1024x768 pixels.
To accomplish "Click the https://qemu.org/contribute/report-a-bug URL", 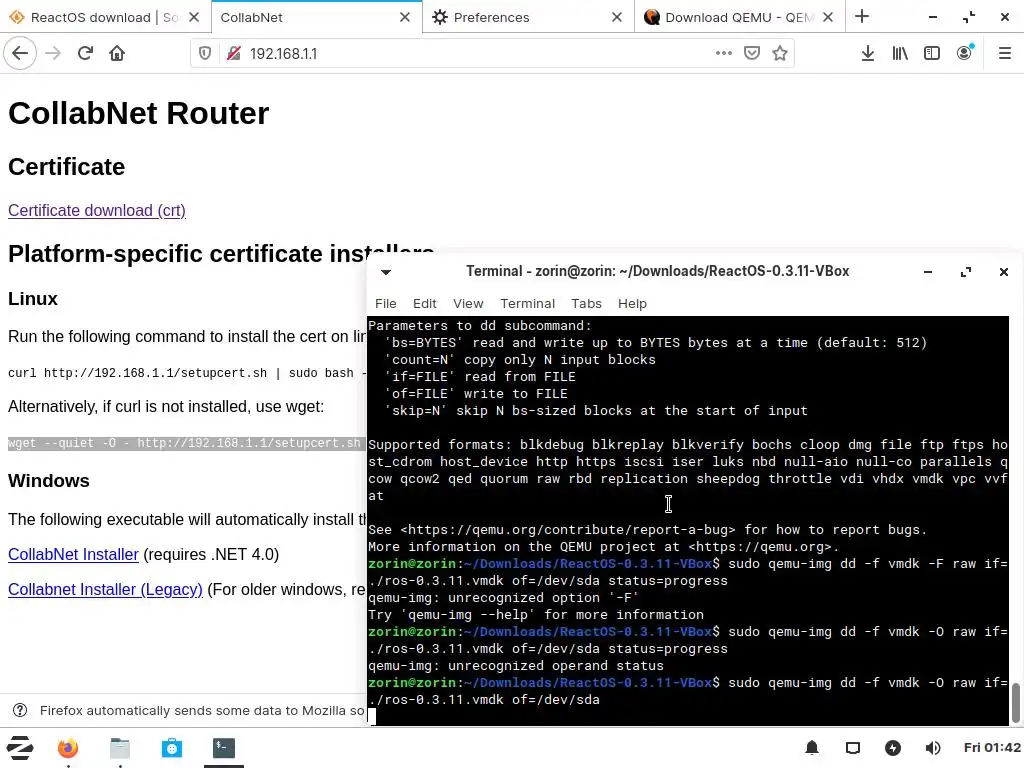I will [x=568, y=530].
